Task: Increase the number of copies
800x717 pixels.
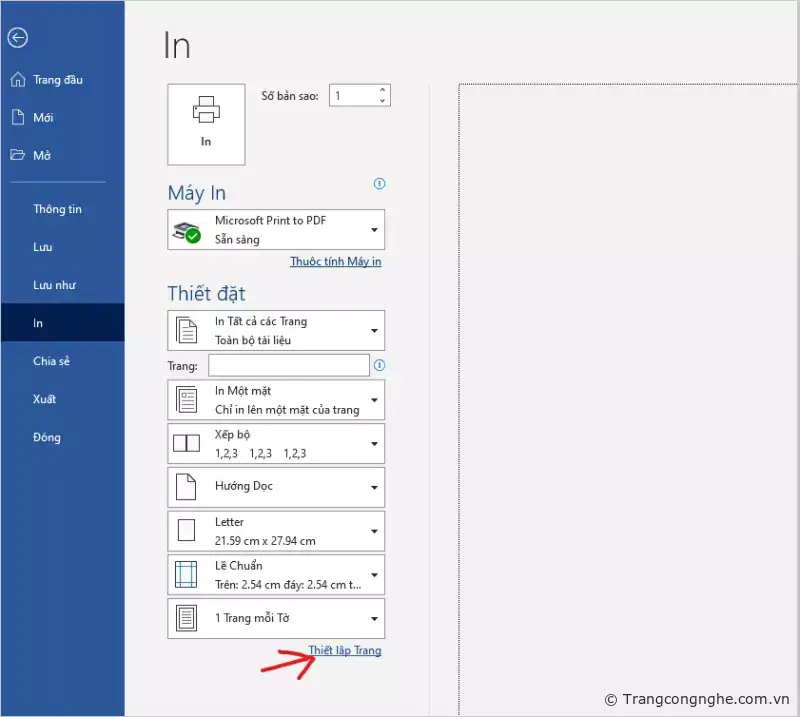Action: coord(382,90)
